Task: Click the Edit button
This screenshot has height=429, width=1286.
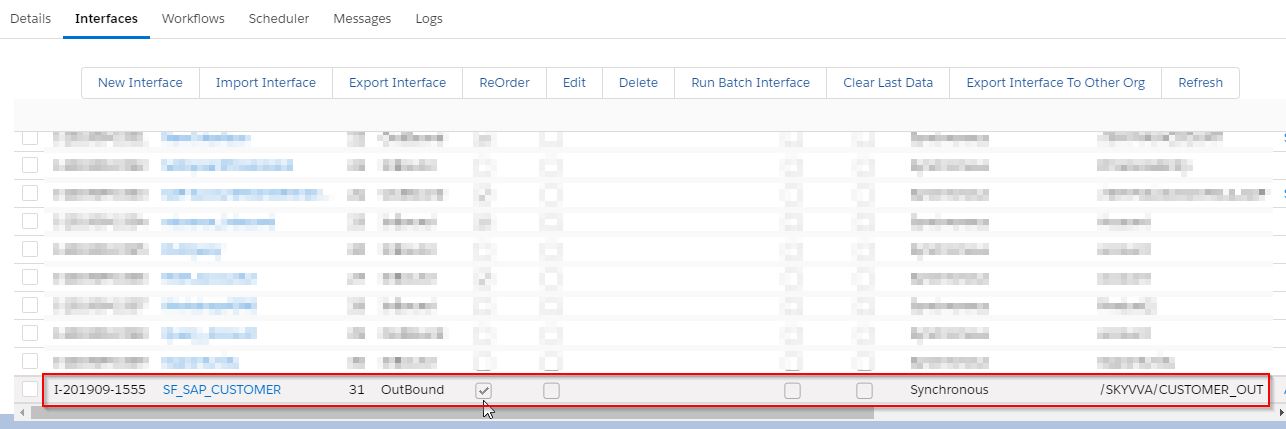Action: pyautogui.click(x=574, y=83)
